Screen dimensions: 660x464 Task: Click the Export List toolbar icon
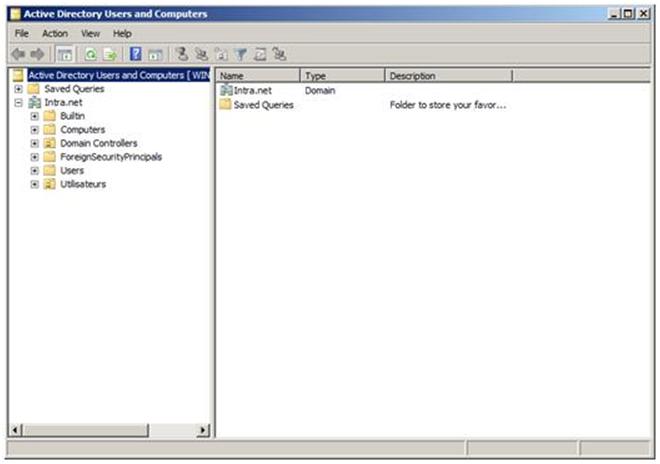[110, 54]
